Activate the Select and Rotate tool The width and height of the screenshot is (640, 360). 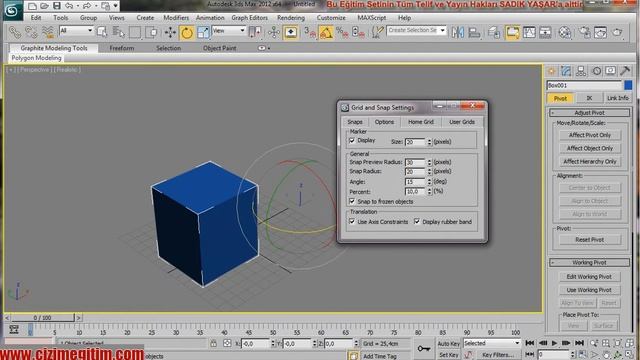click(x=187, y=32)
